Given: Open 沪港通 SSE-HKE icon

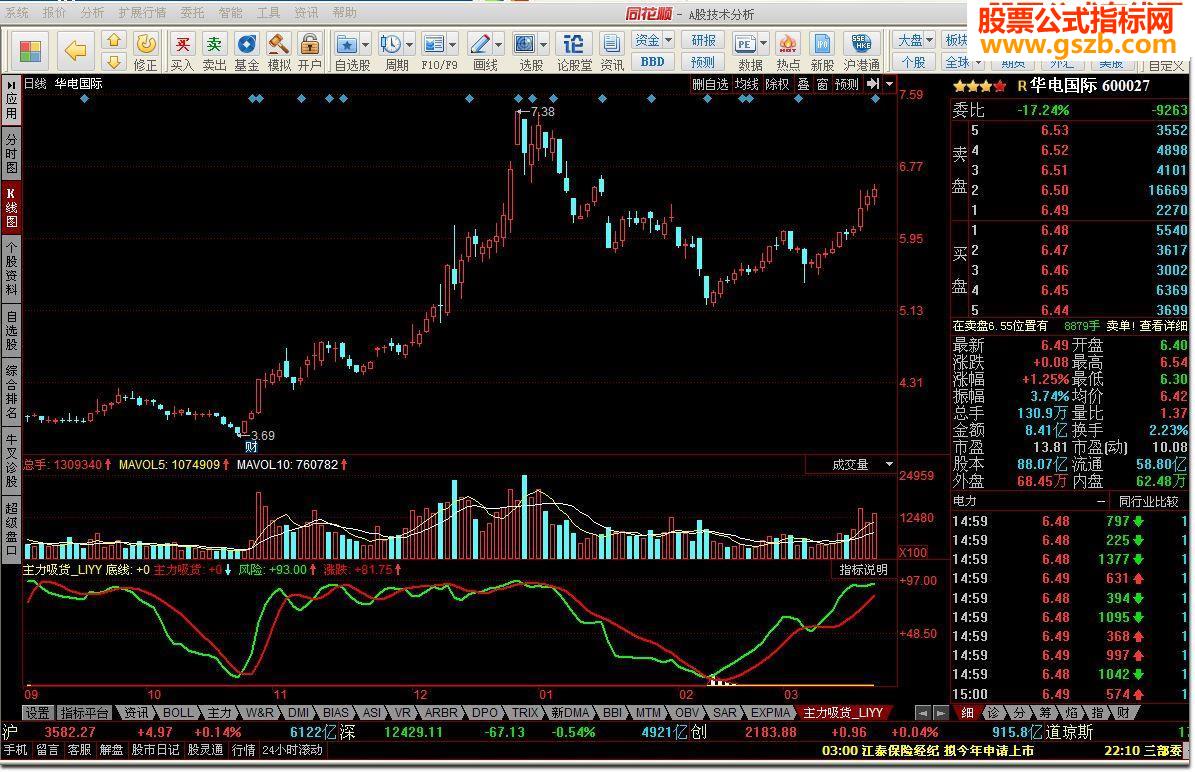Looking at the screenshot, I should (x=862, y=51).
